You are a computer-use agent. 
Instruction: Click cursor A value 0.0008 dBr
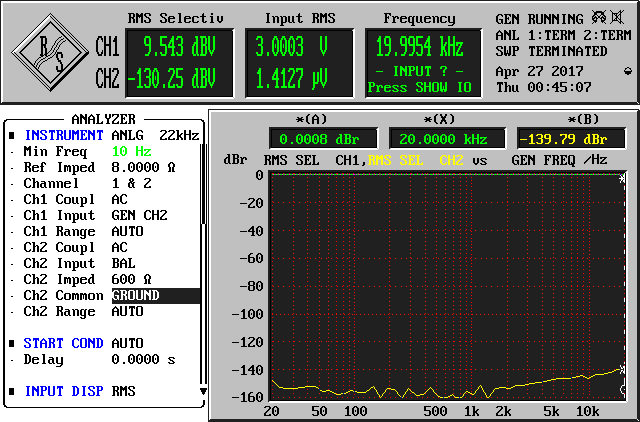pyautogui.click(x=320, y=140)
